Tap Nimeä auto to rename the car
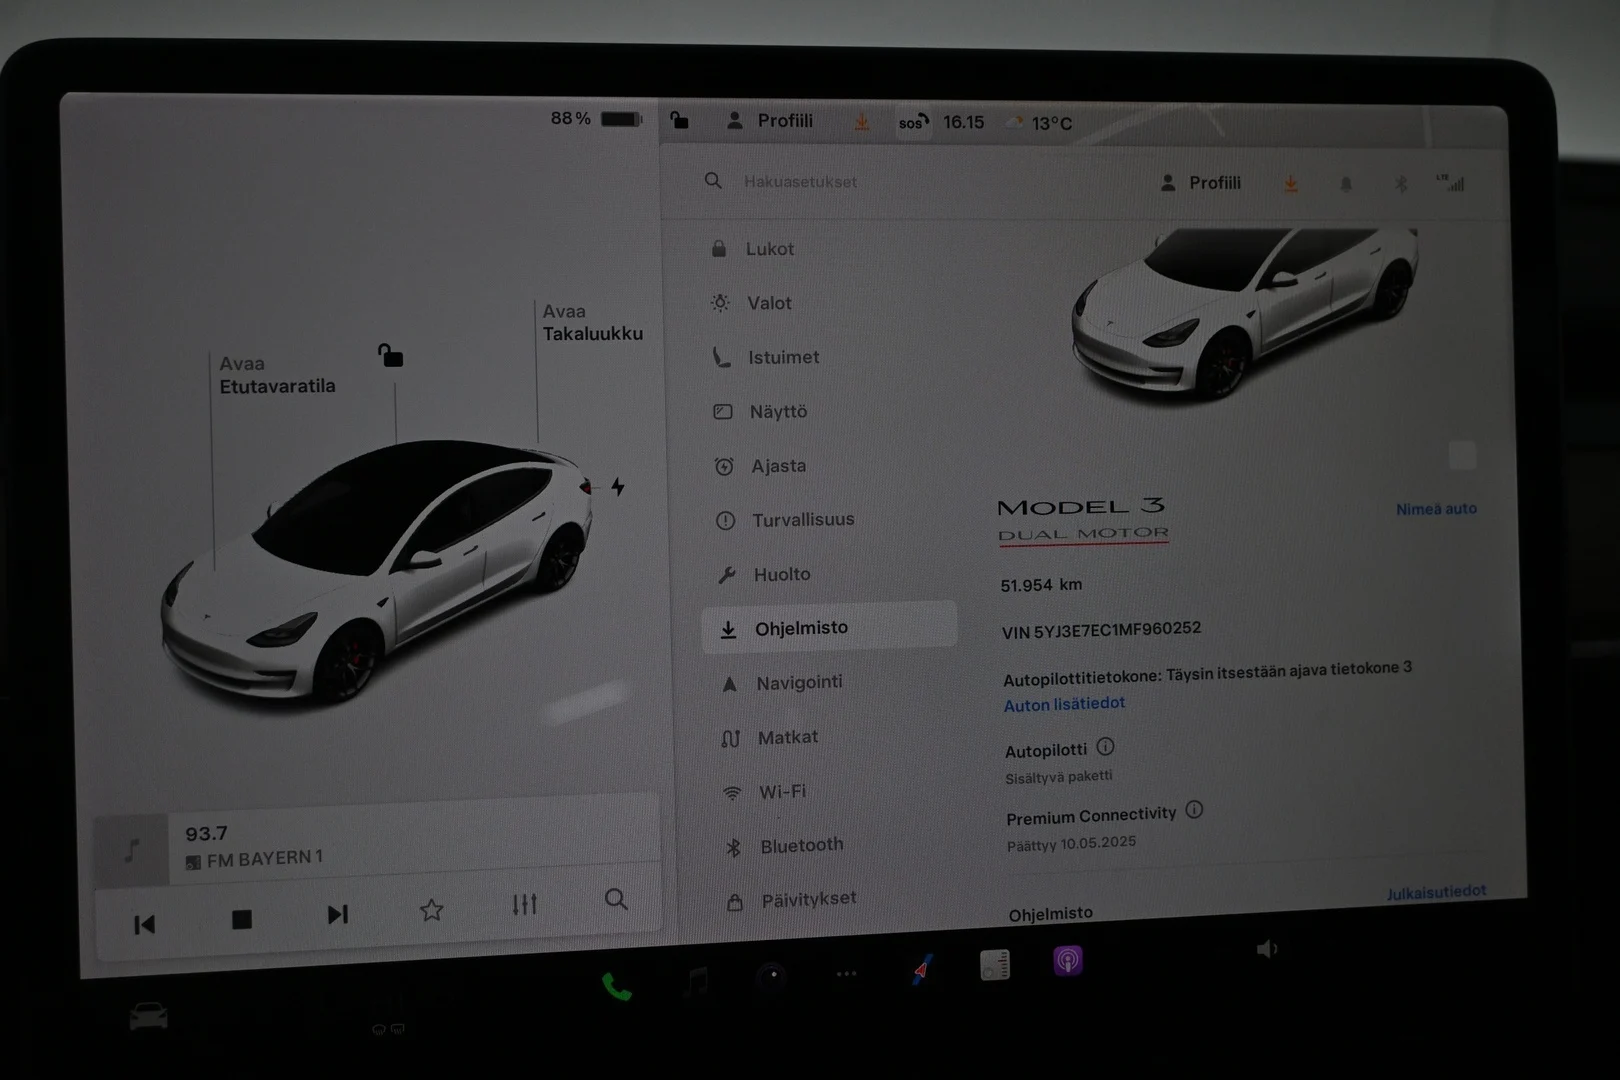This screenshot has width=1620, height=1080. tap(1436, 509)
